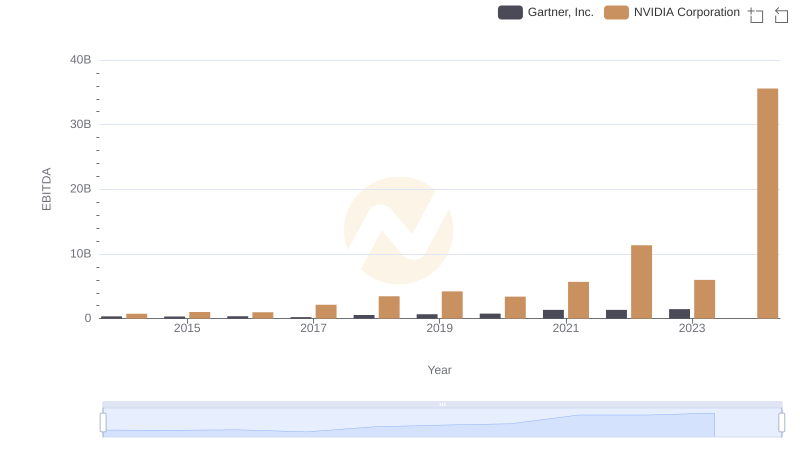Click the zoom reset icon
This screenshot has height=461, width=800.
coord(781,15)
